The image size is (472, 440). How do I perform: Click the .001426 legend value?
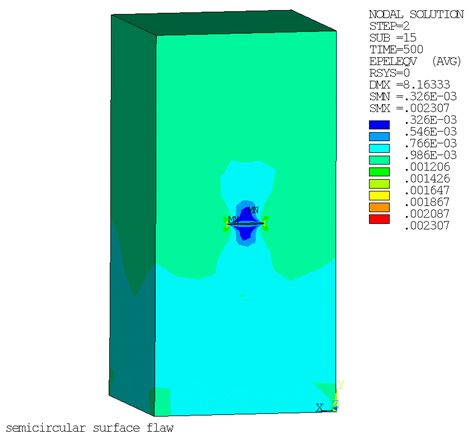pyautogui.click(x=427, y=179)
